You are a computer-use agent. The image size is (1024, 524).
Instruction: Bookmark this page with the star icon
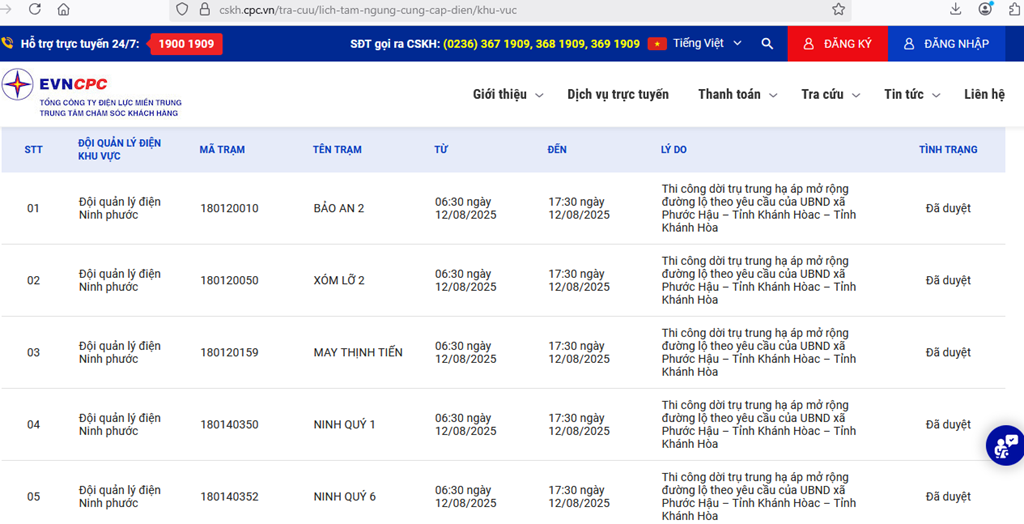coord(838,9)
